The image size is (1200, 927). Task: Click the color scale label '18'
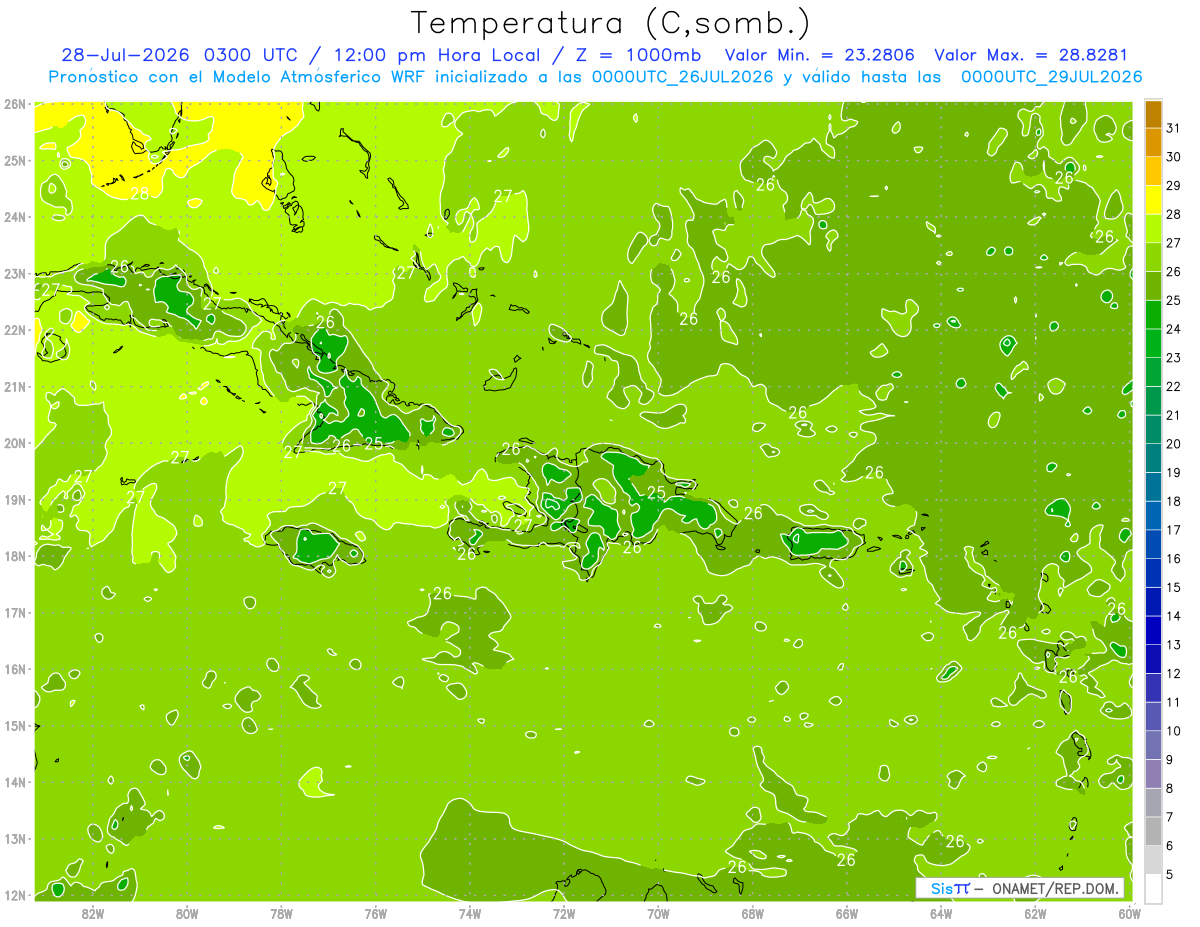1174,502
